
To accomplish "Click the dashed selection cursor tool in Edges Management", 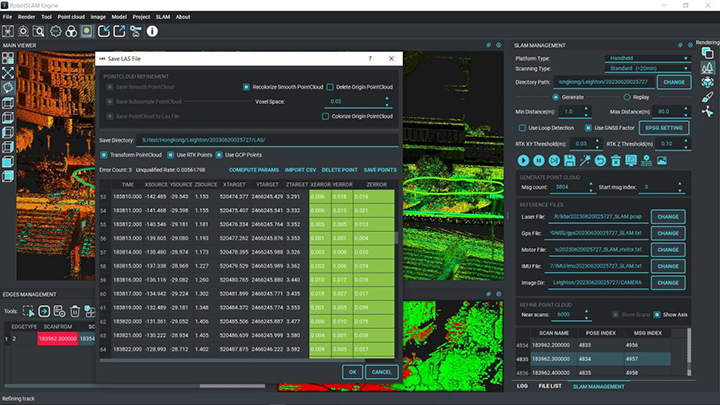I will 28,311.
